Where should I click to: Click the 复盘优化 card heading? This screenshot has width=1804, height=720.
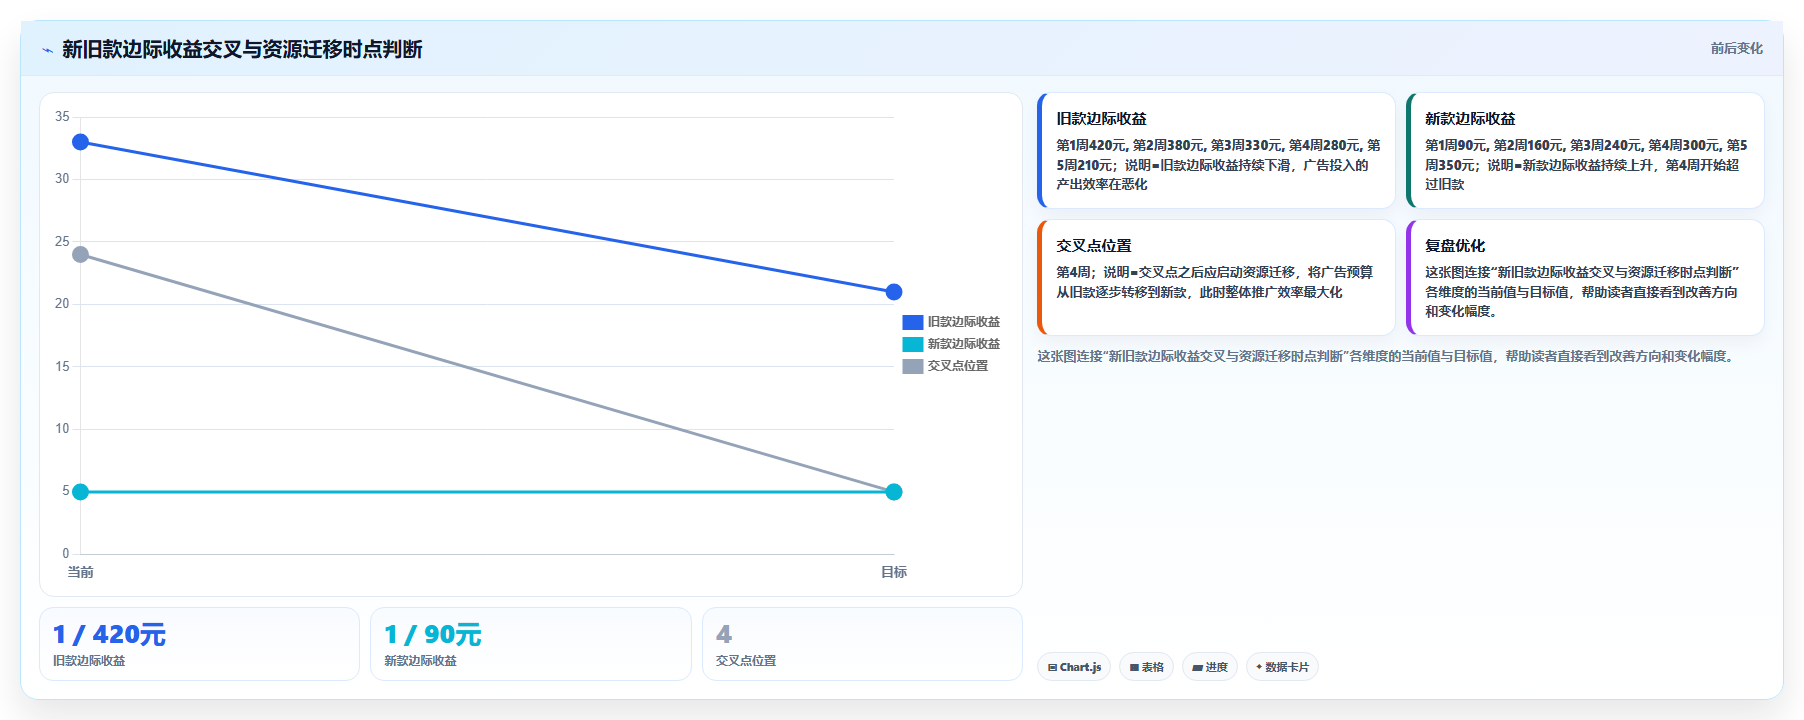click(x=1455, y=246)
